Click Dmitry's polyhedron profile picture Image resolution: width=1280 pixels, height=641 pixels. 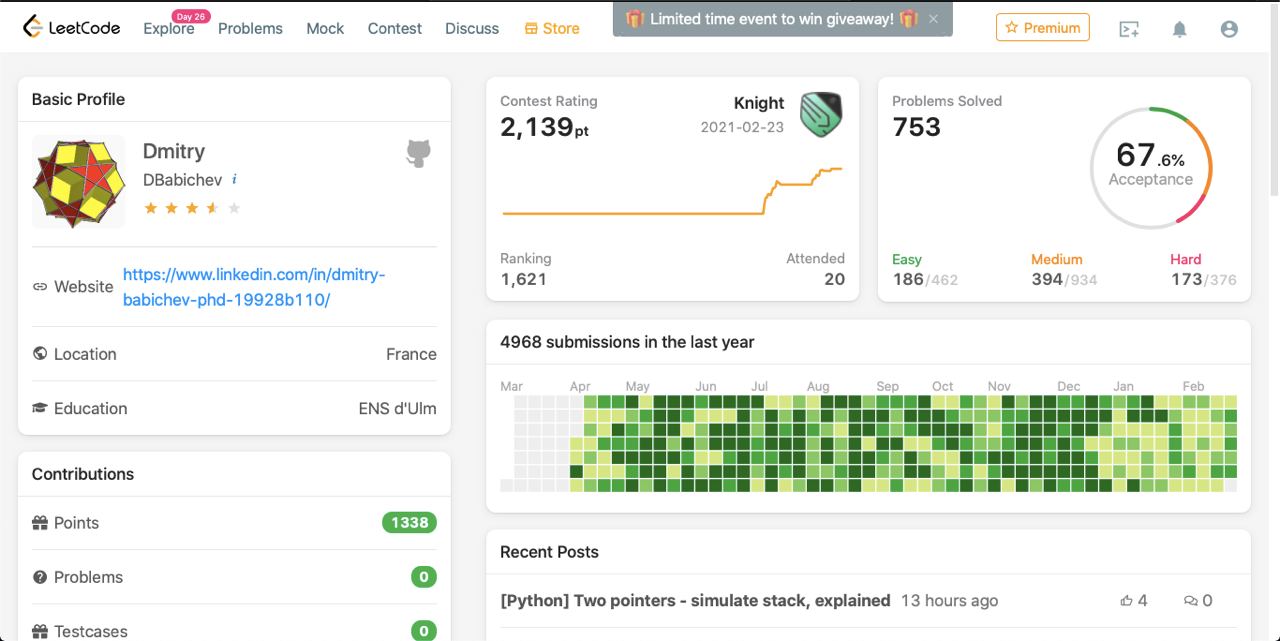coord(78,182)
